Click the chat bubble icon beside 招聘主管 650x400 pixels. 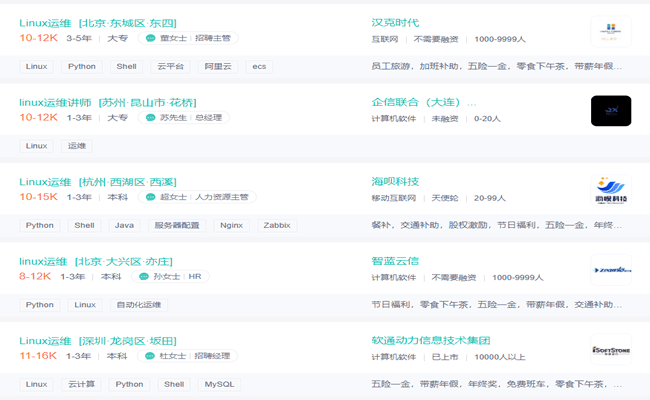[150, 38]
